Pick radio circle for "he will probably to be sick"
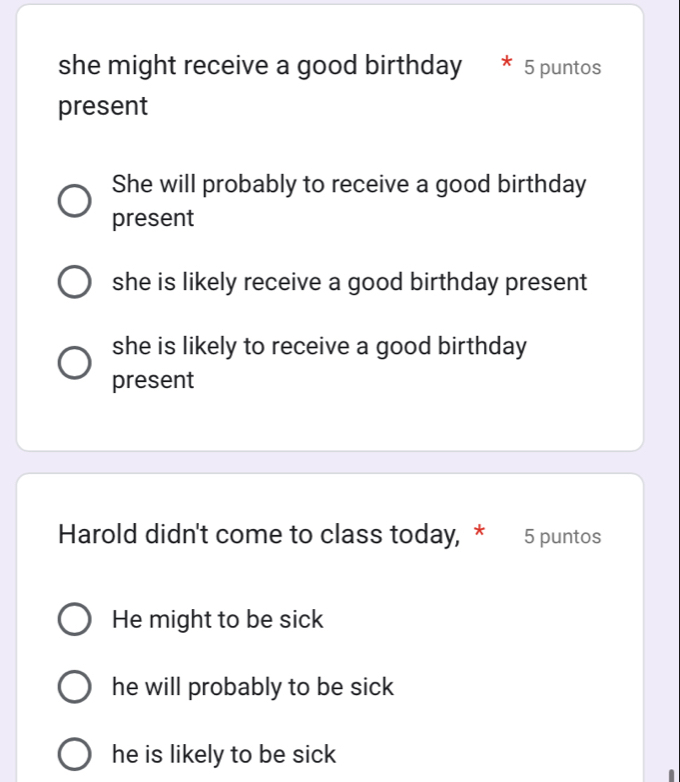 [75, 688]
